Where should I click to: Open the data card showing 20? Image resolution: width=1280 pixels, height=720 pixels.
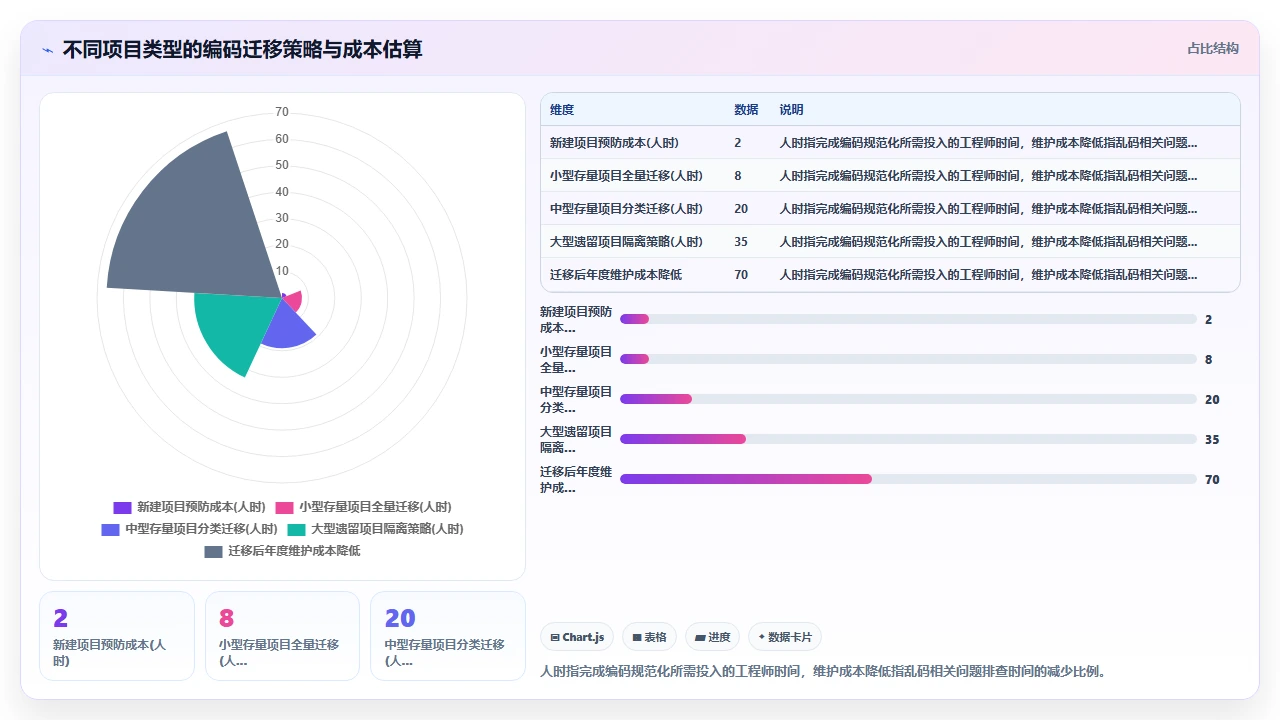[x=448, y=636]
